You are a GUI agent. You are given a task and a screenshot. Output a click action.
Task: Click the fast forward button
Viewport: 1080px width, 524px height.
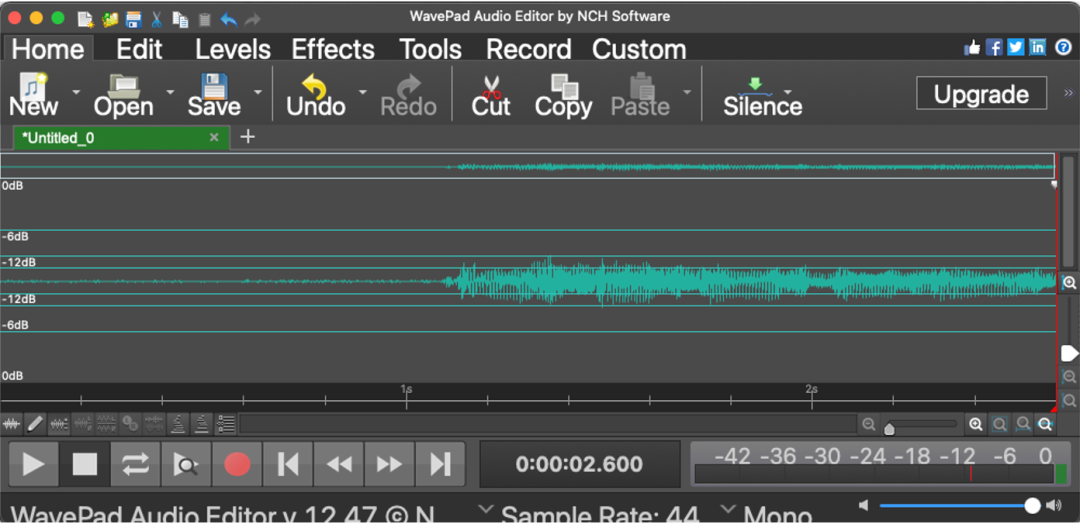click(389, 464)
